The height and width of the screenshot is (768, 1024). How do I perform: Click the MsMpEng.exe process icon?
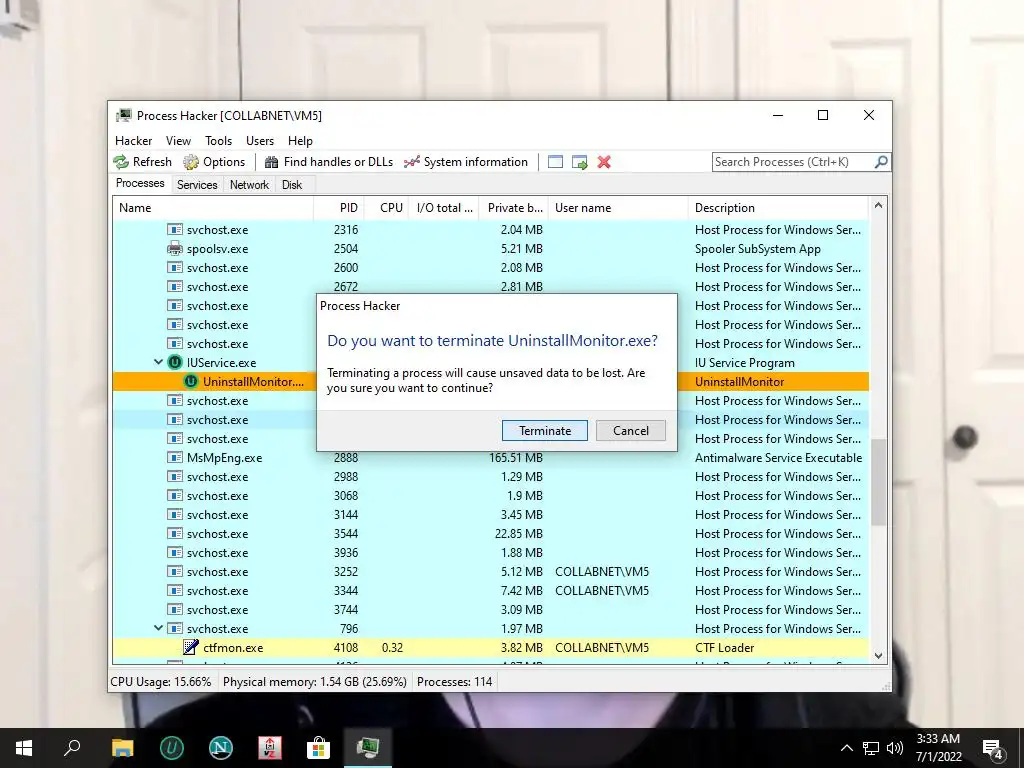click(x=174, y=458)
